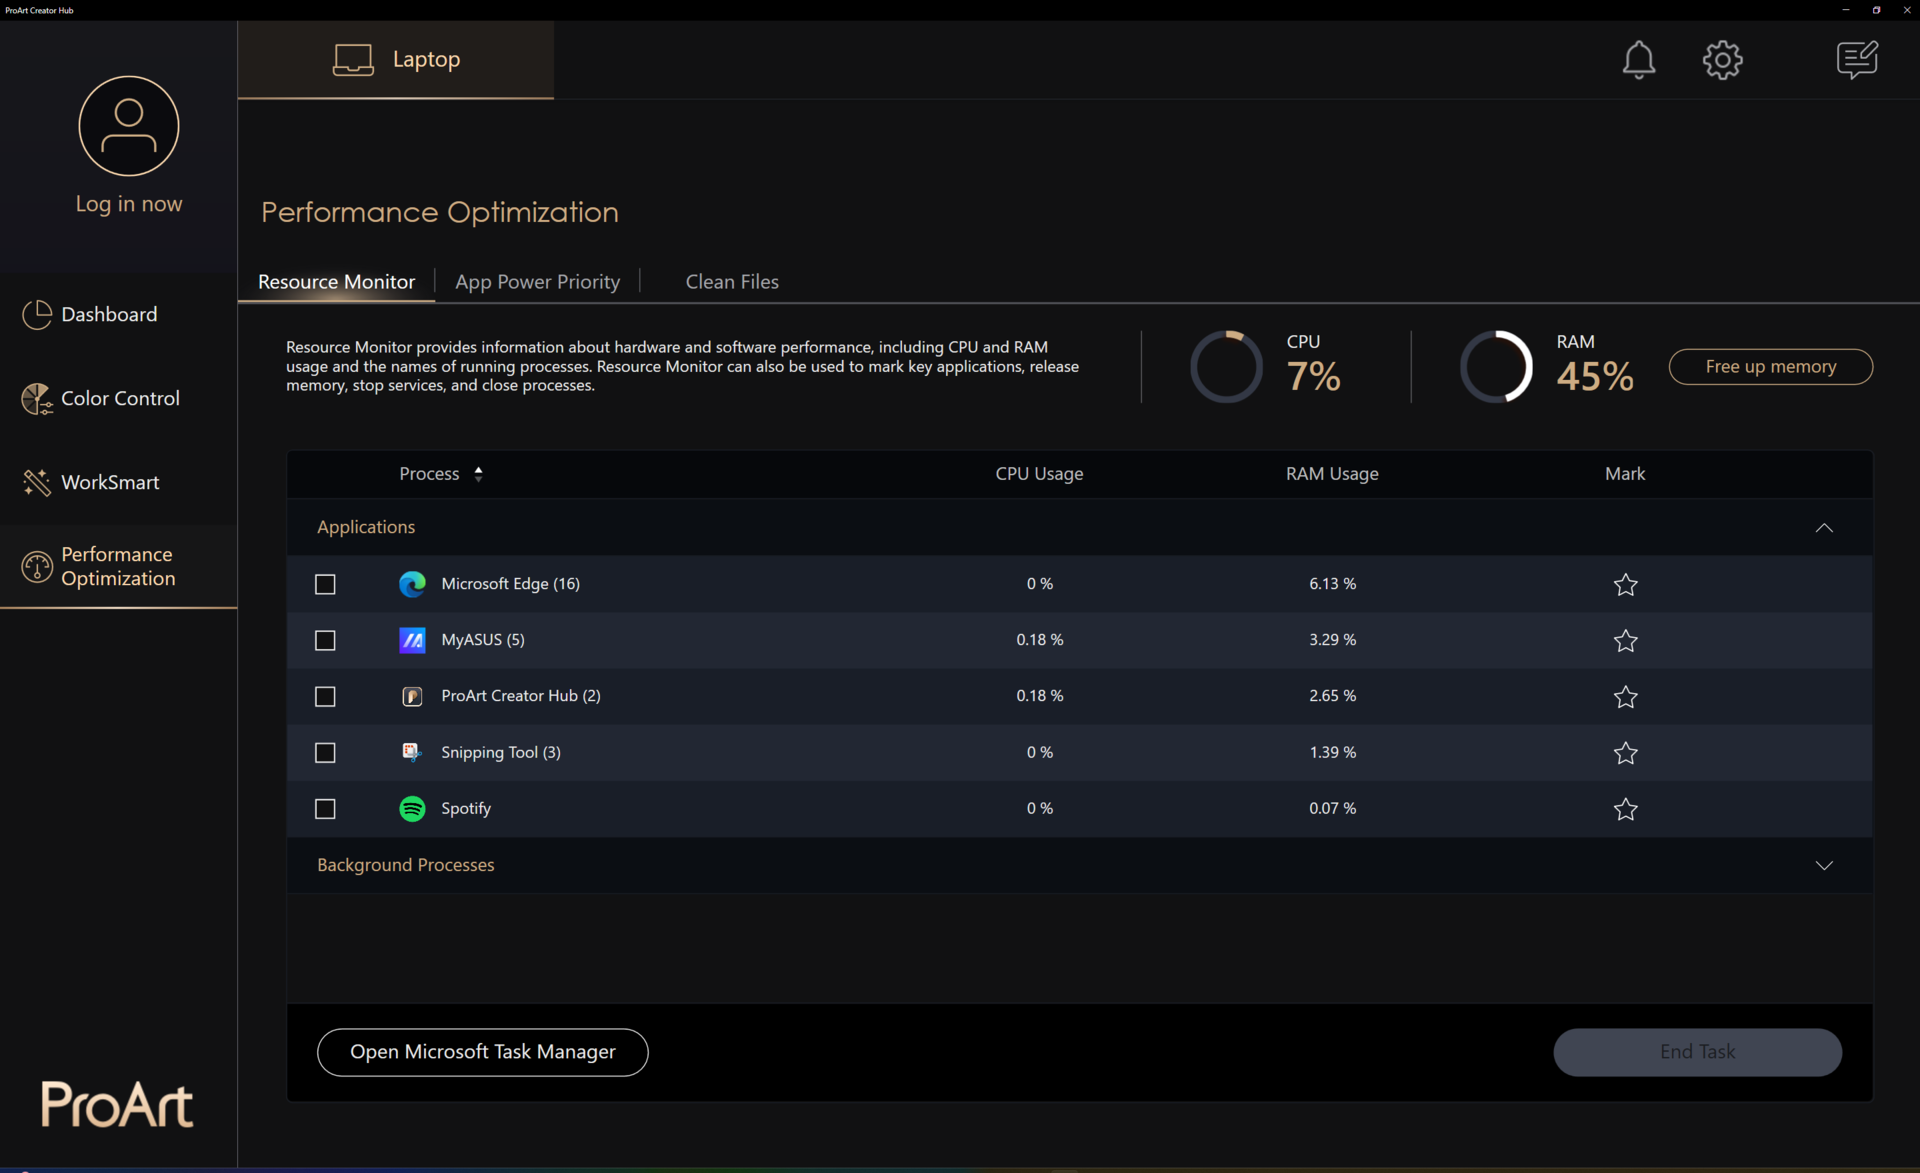Switch to App Power Priority tab
This screenshot has height=1173, width=1920.
(537, 282)
